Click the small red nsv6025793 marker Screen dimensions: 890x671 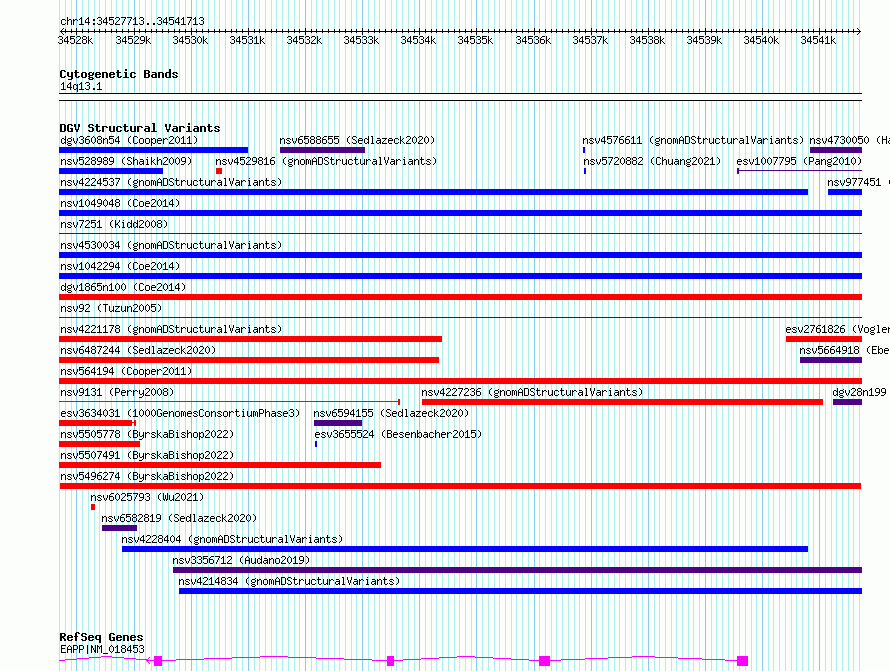(93, 507)
